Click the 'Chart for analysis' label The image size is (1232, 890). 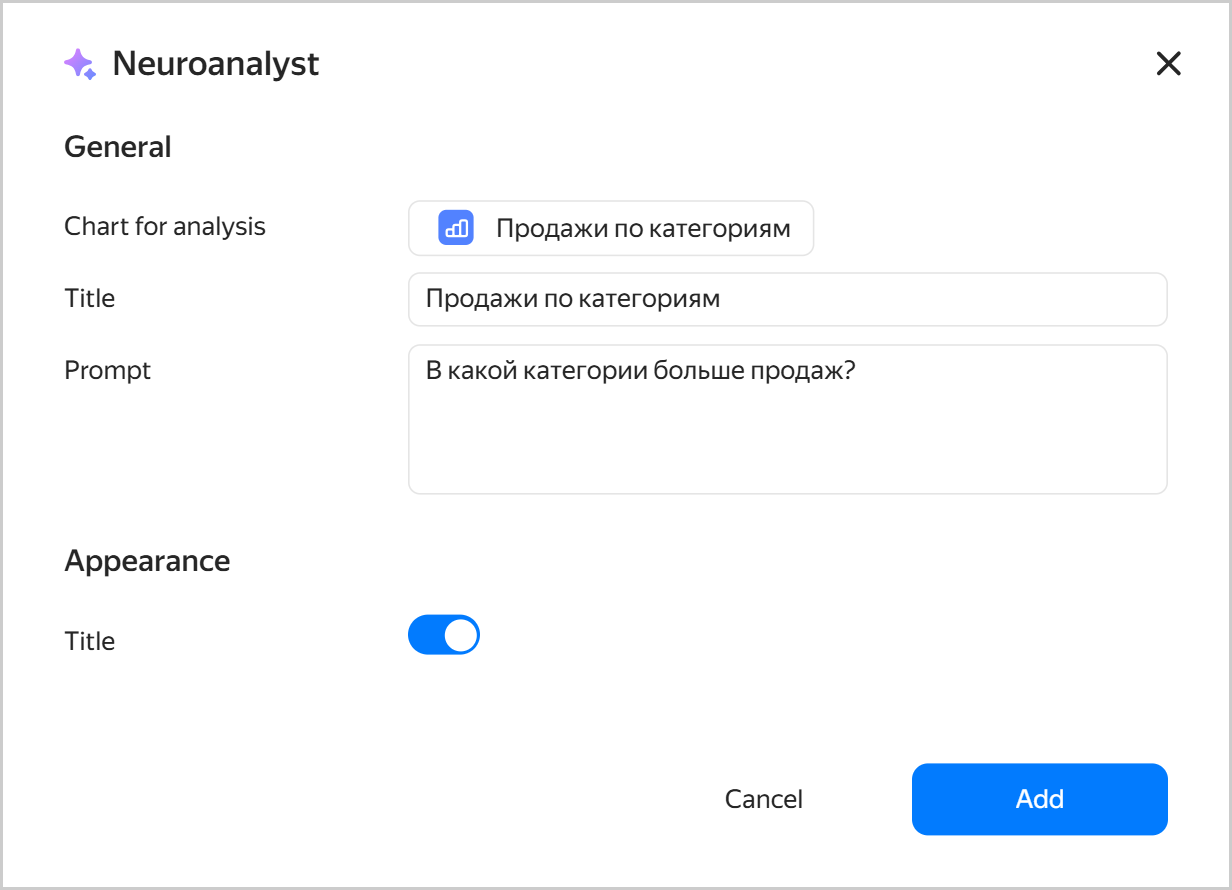(x=165, y=226)
